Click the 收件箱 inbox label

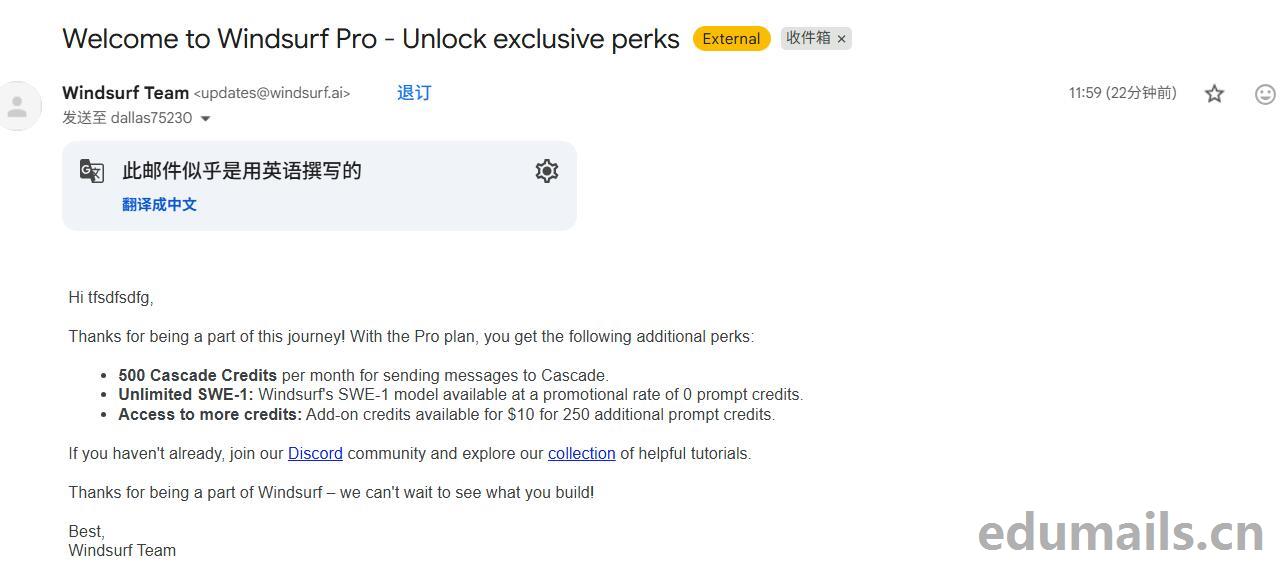click(x=808, y=38)
